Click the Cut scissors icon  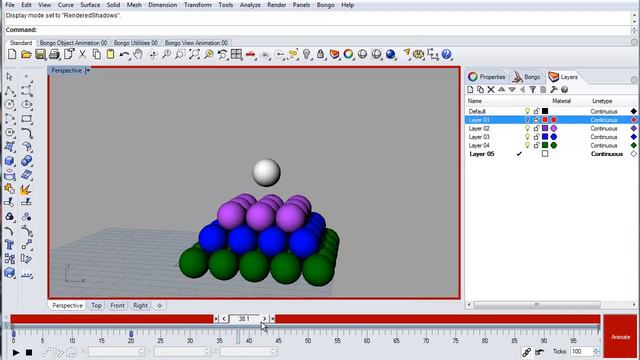tap(82, 54)
